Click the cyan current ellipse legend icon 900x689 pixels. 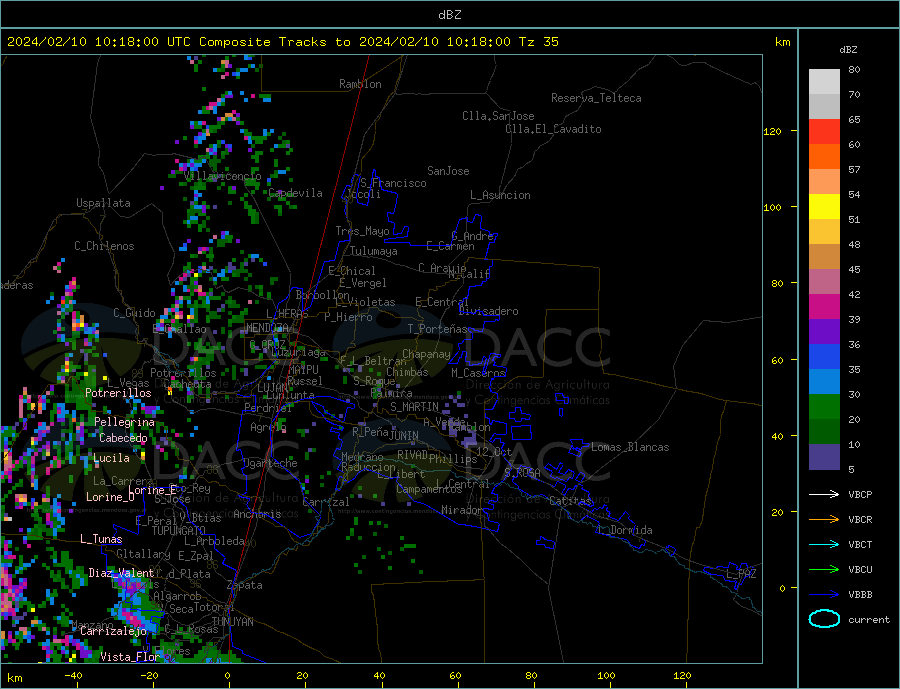[x=824, y=619]
